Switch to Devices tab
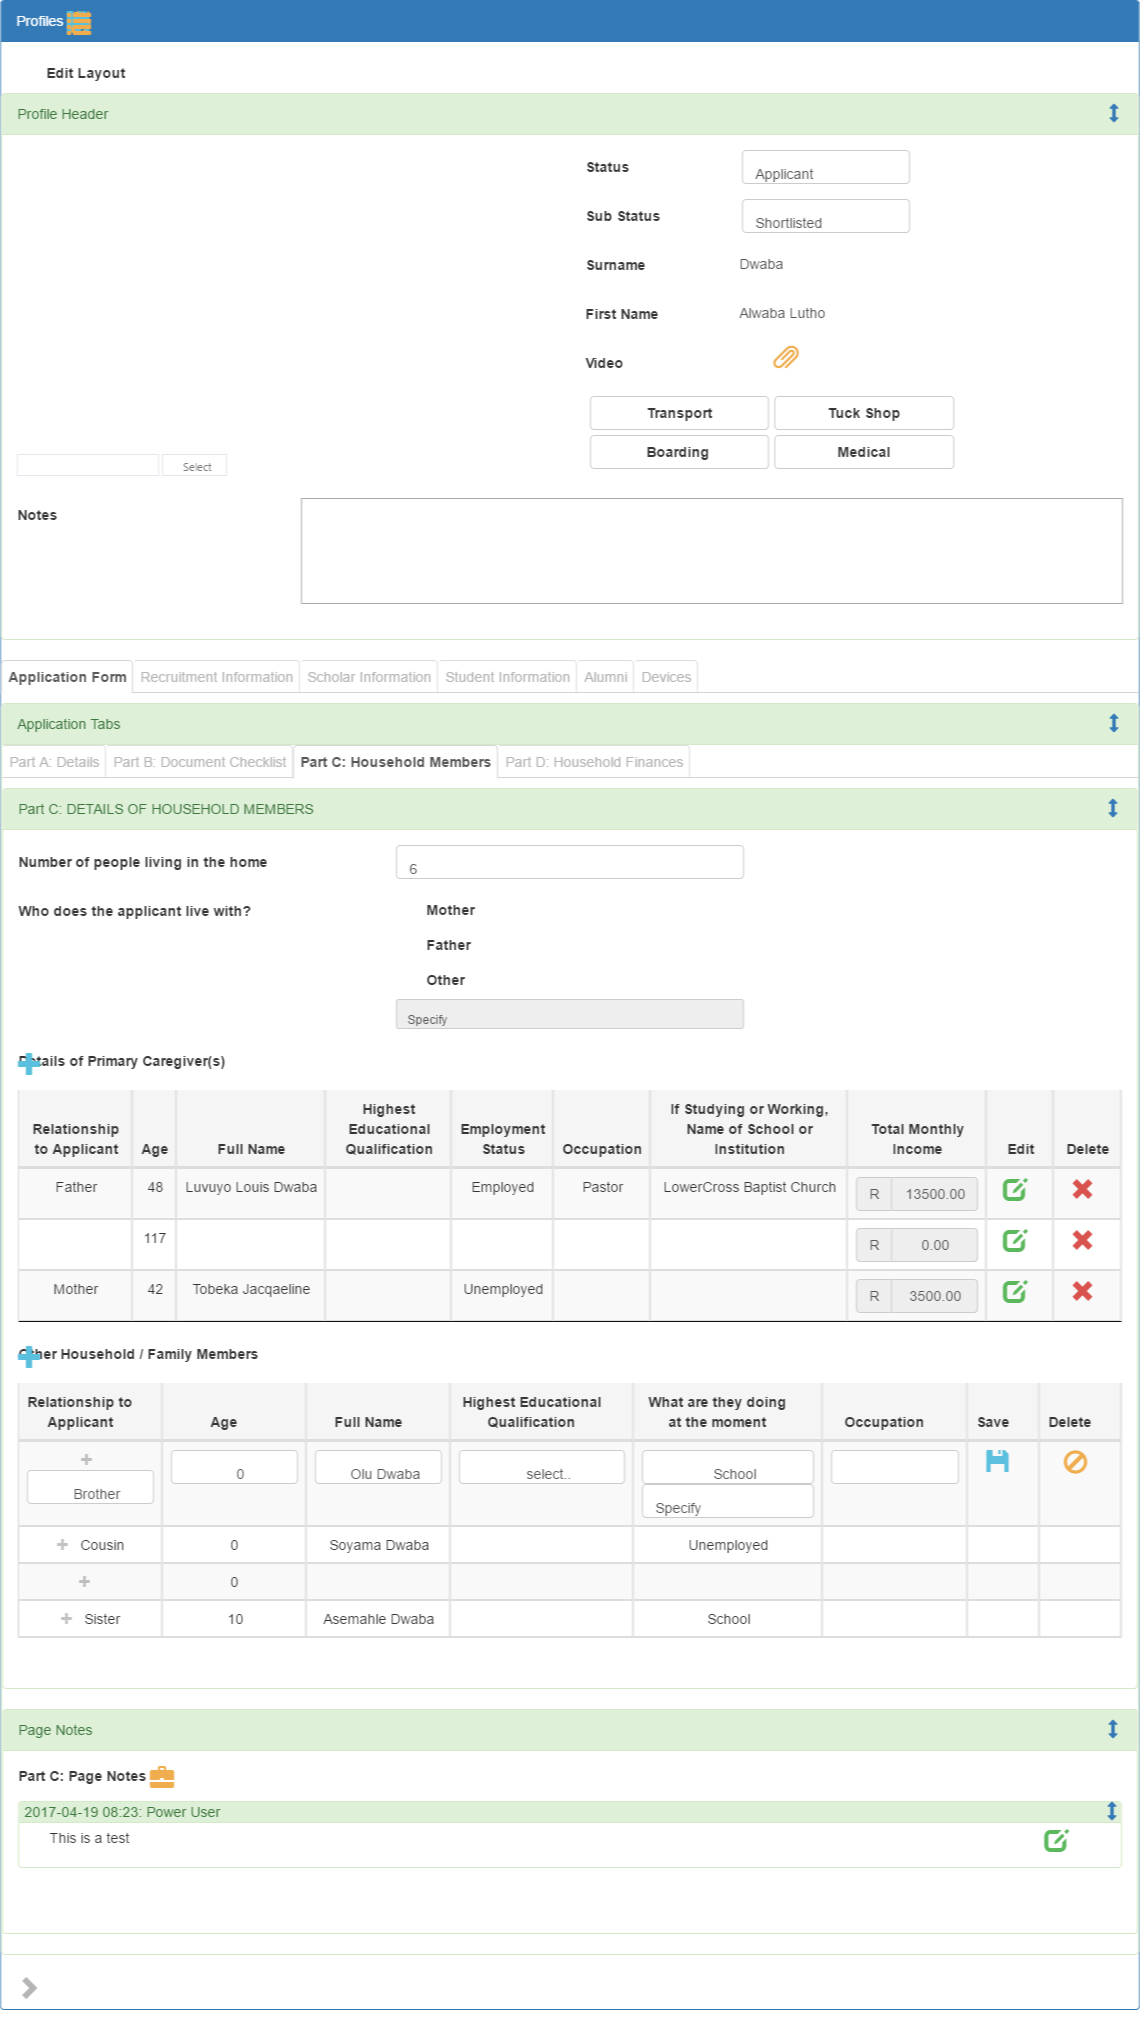Image resolution: width=1140 pixels, height=2030 pixels. tap(666, 677)
